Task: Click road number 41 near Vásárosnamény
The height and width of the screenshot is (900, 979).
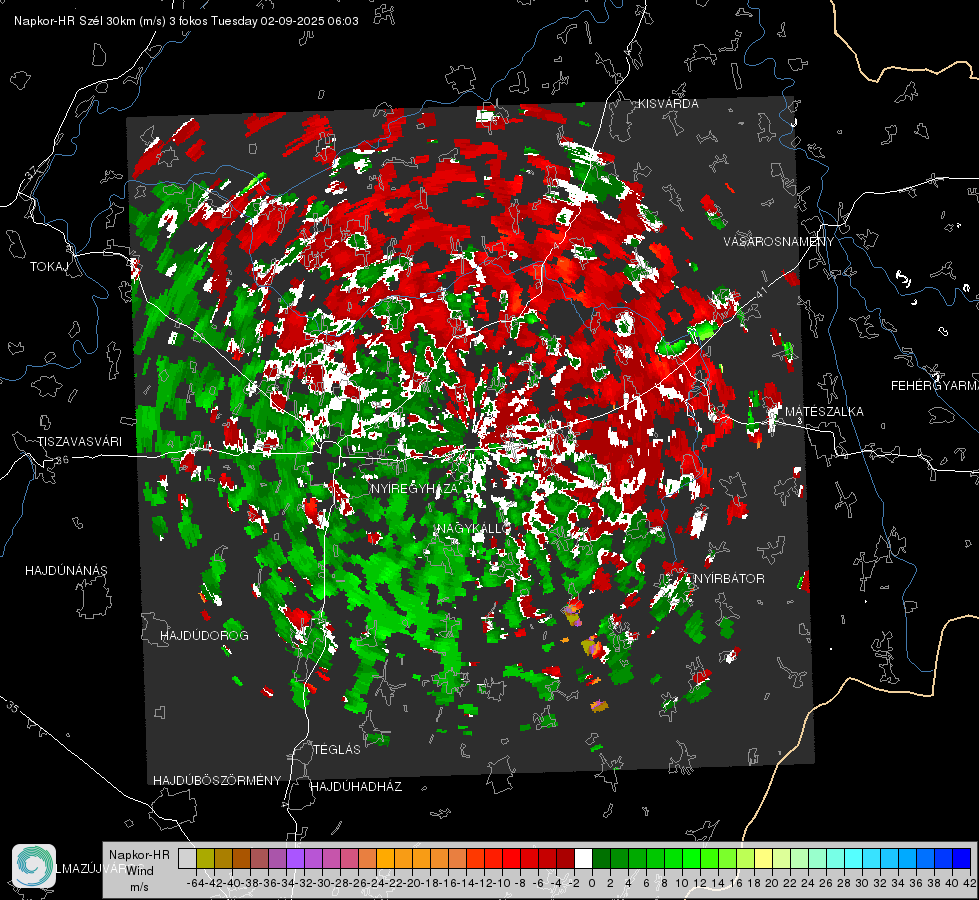Action: pyautogui.click(x=760, y=292)
